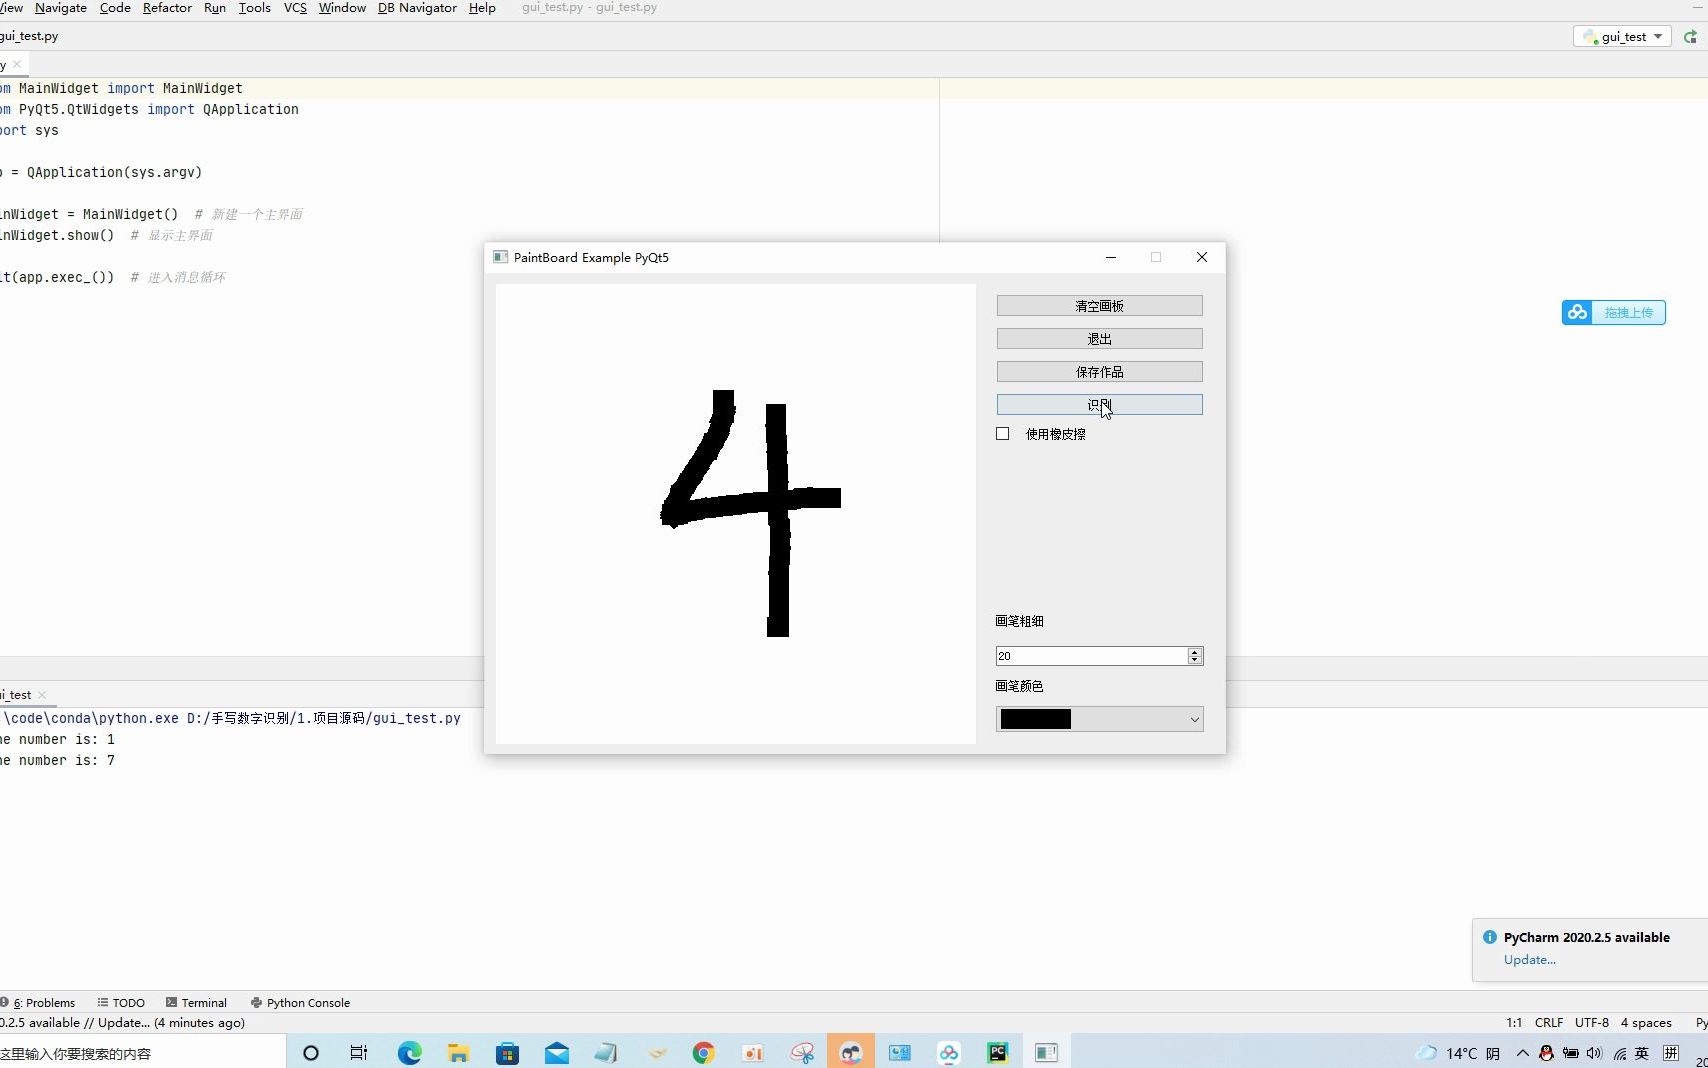The image size is (1708, 1068).
Task: Click the Update... link in PyCharm notification
Action: [1529, 960]
